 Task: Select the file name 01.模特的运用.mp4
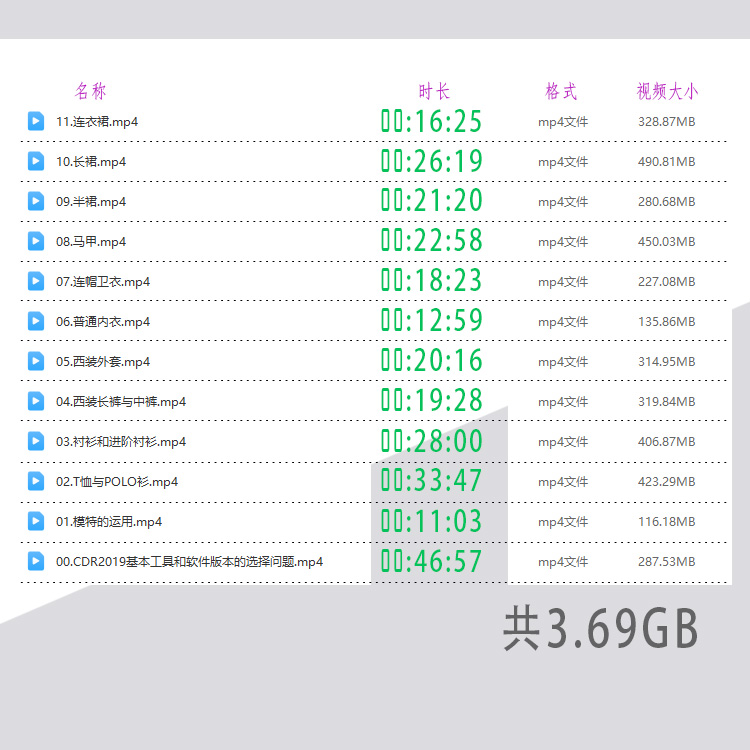pyautogui.click(x=109, y=522)
